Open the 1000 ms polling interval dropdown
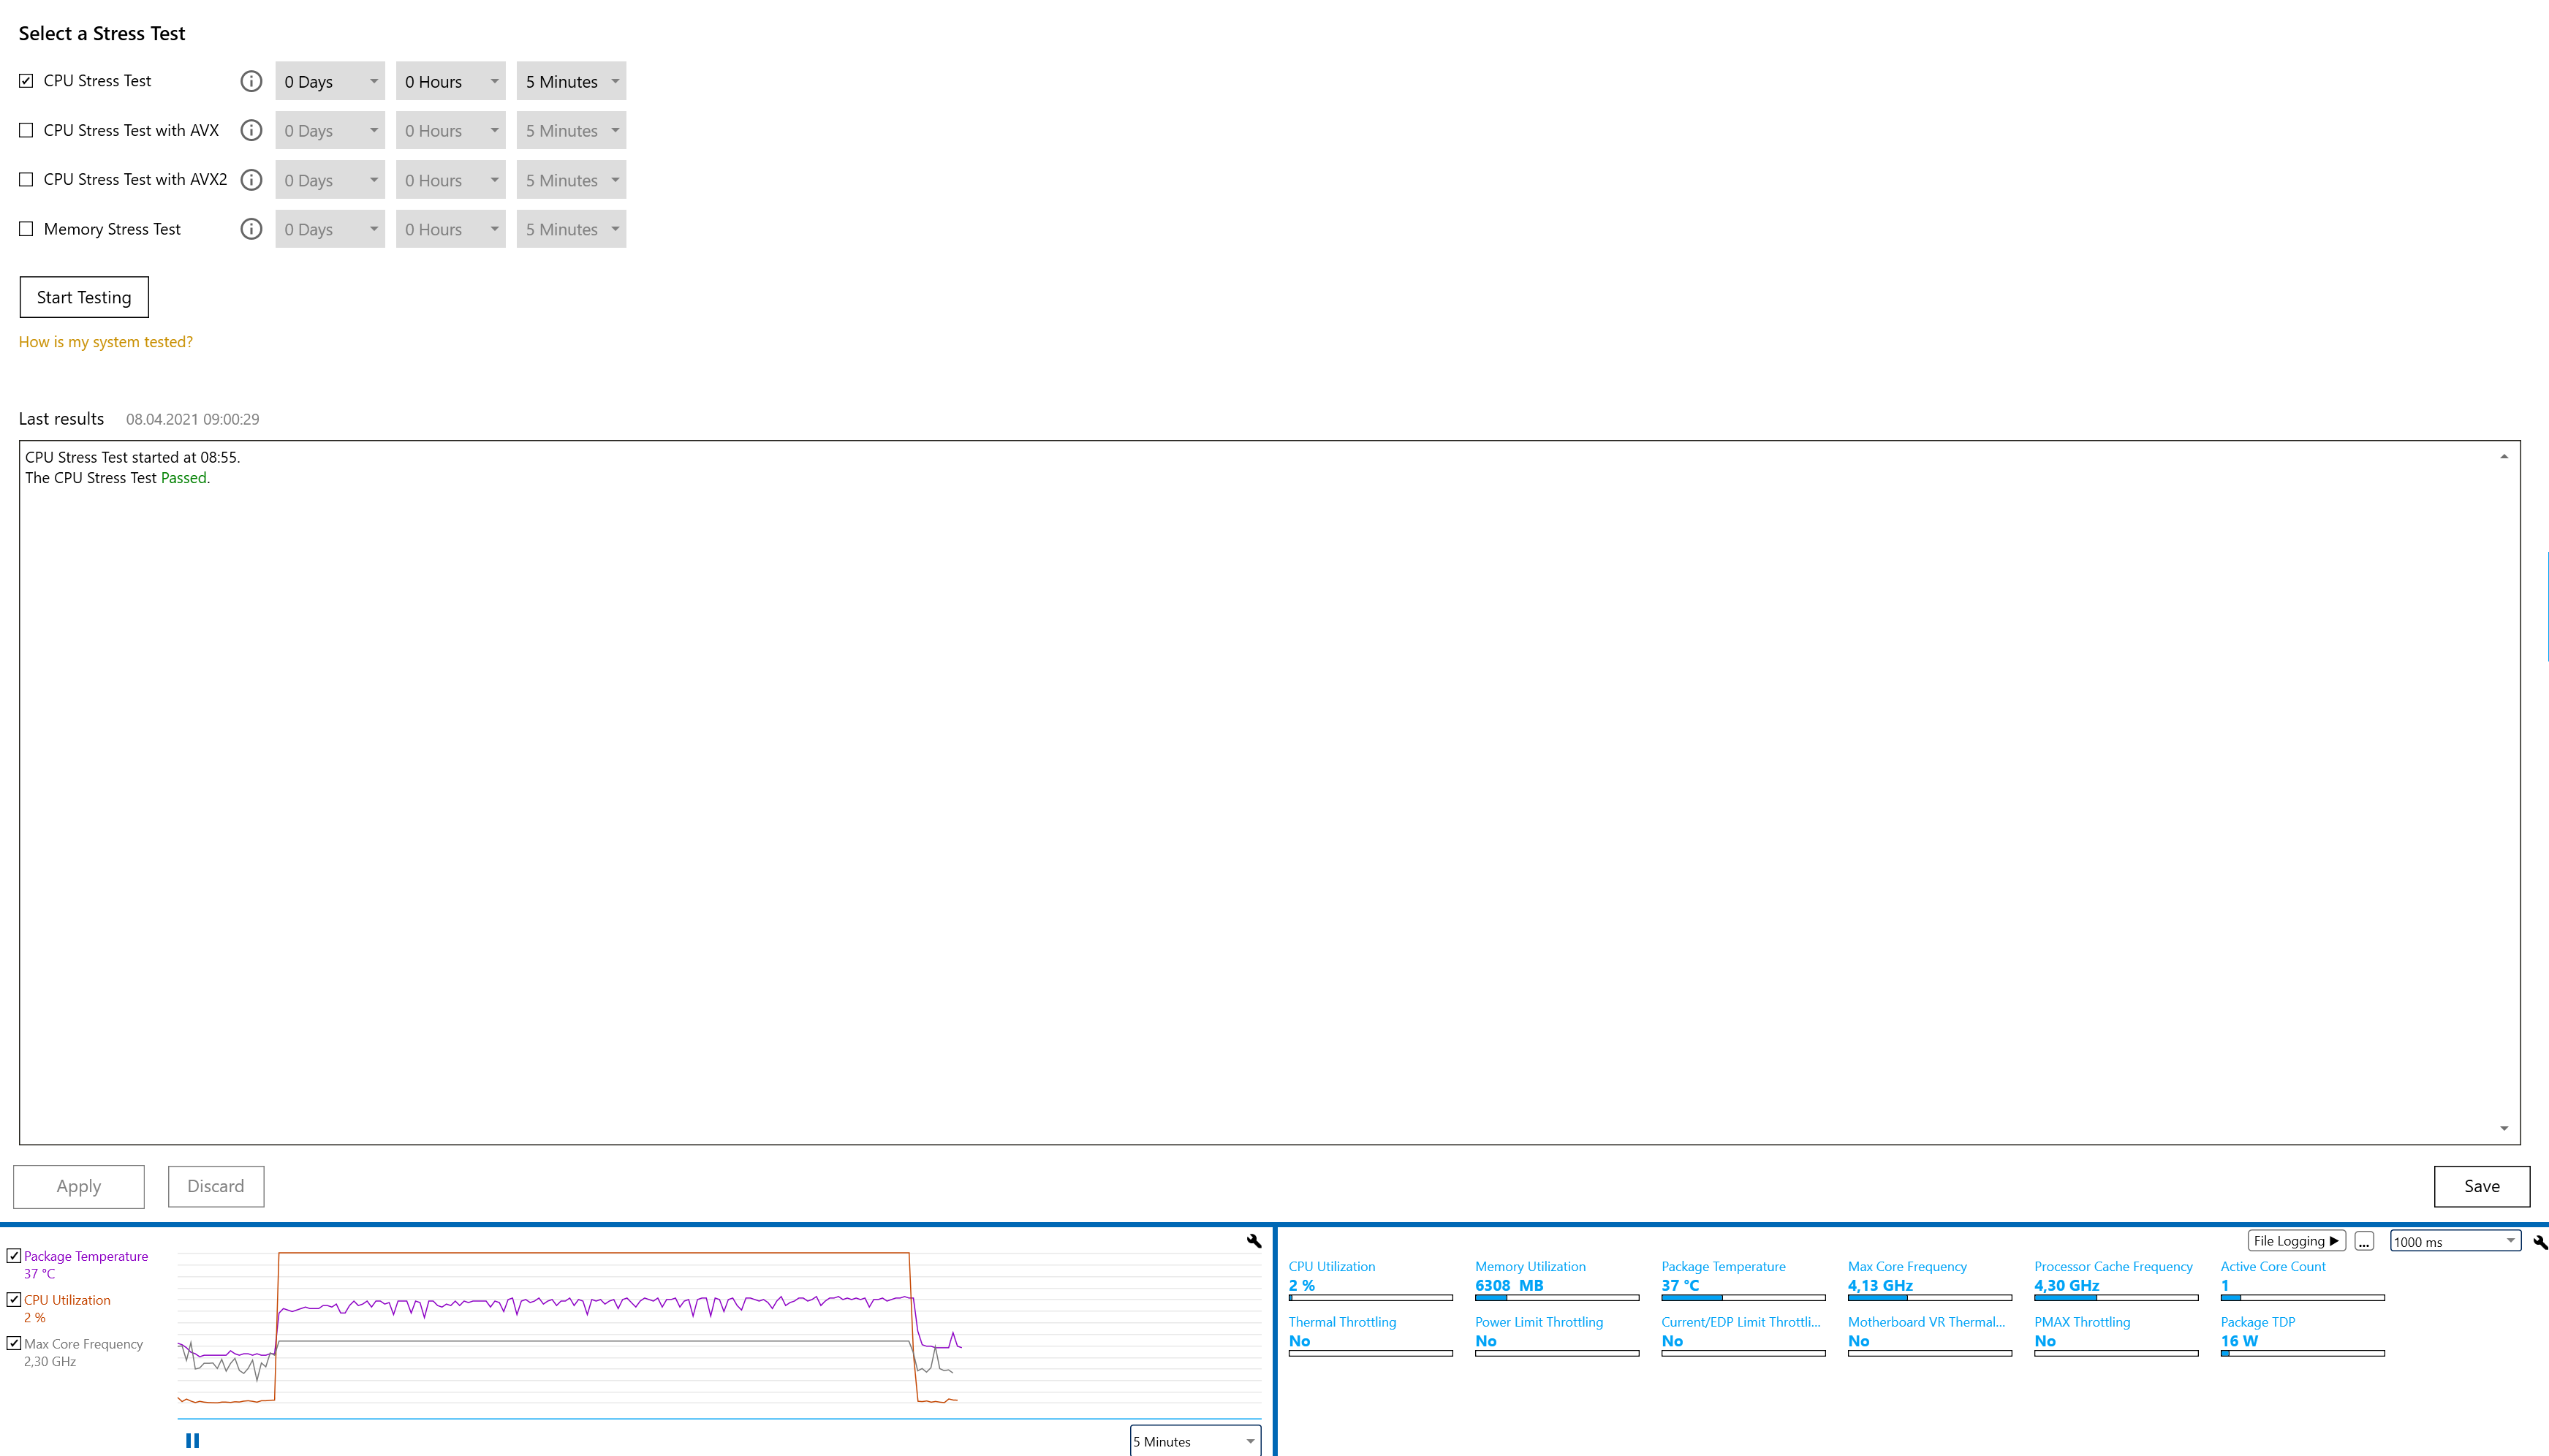This screenshot has height=1456, width=2549. click(2454, 1241)
